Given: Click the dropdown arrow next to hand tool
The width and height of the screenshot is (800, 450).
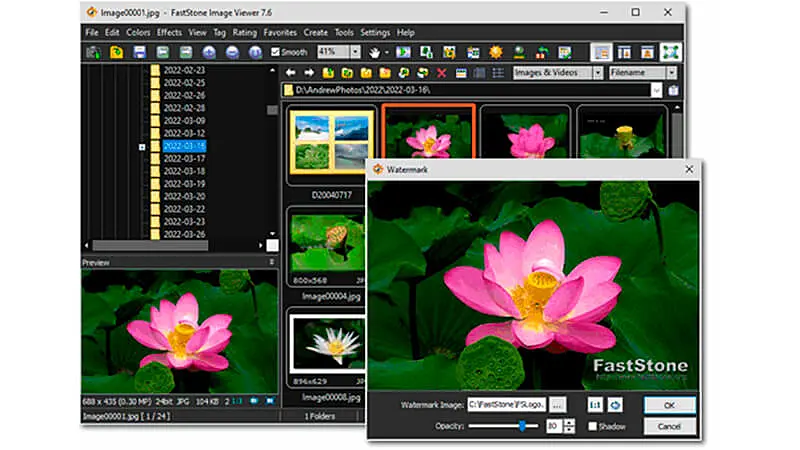Looking at the screenshot, I should point(387,53).
